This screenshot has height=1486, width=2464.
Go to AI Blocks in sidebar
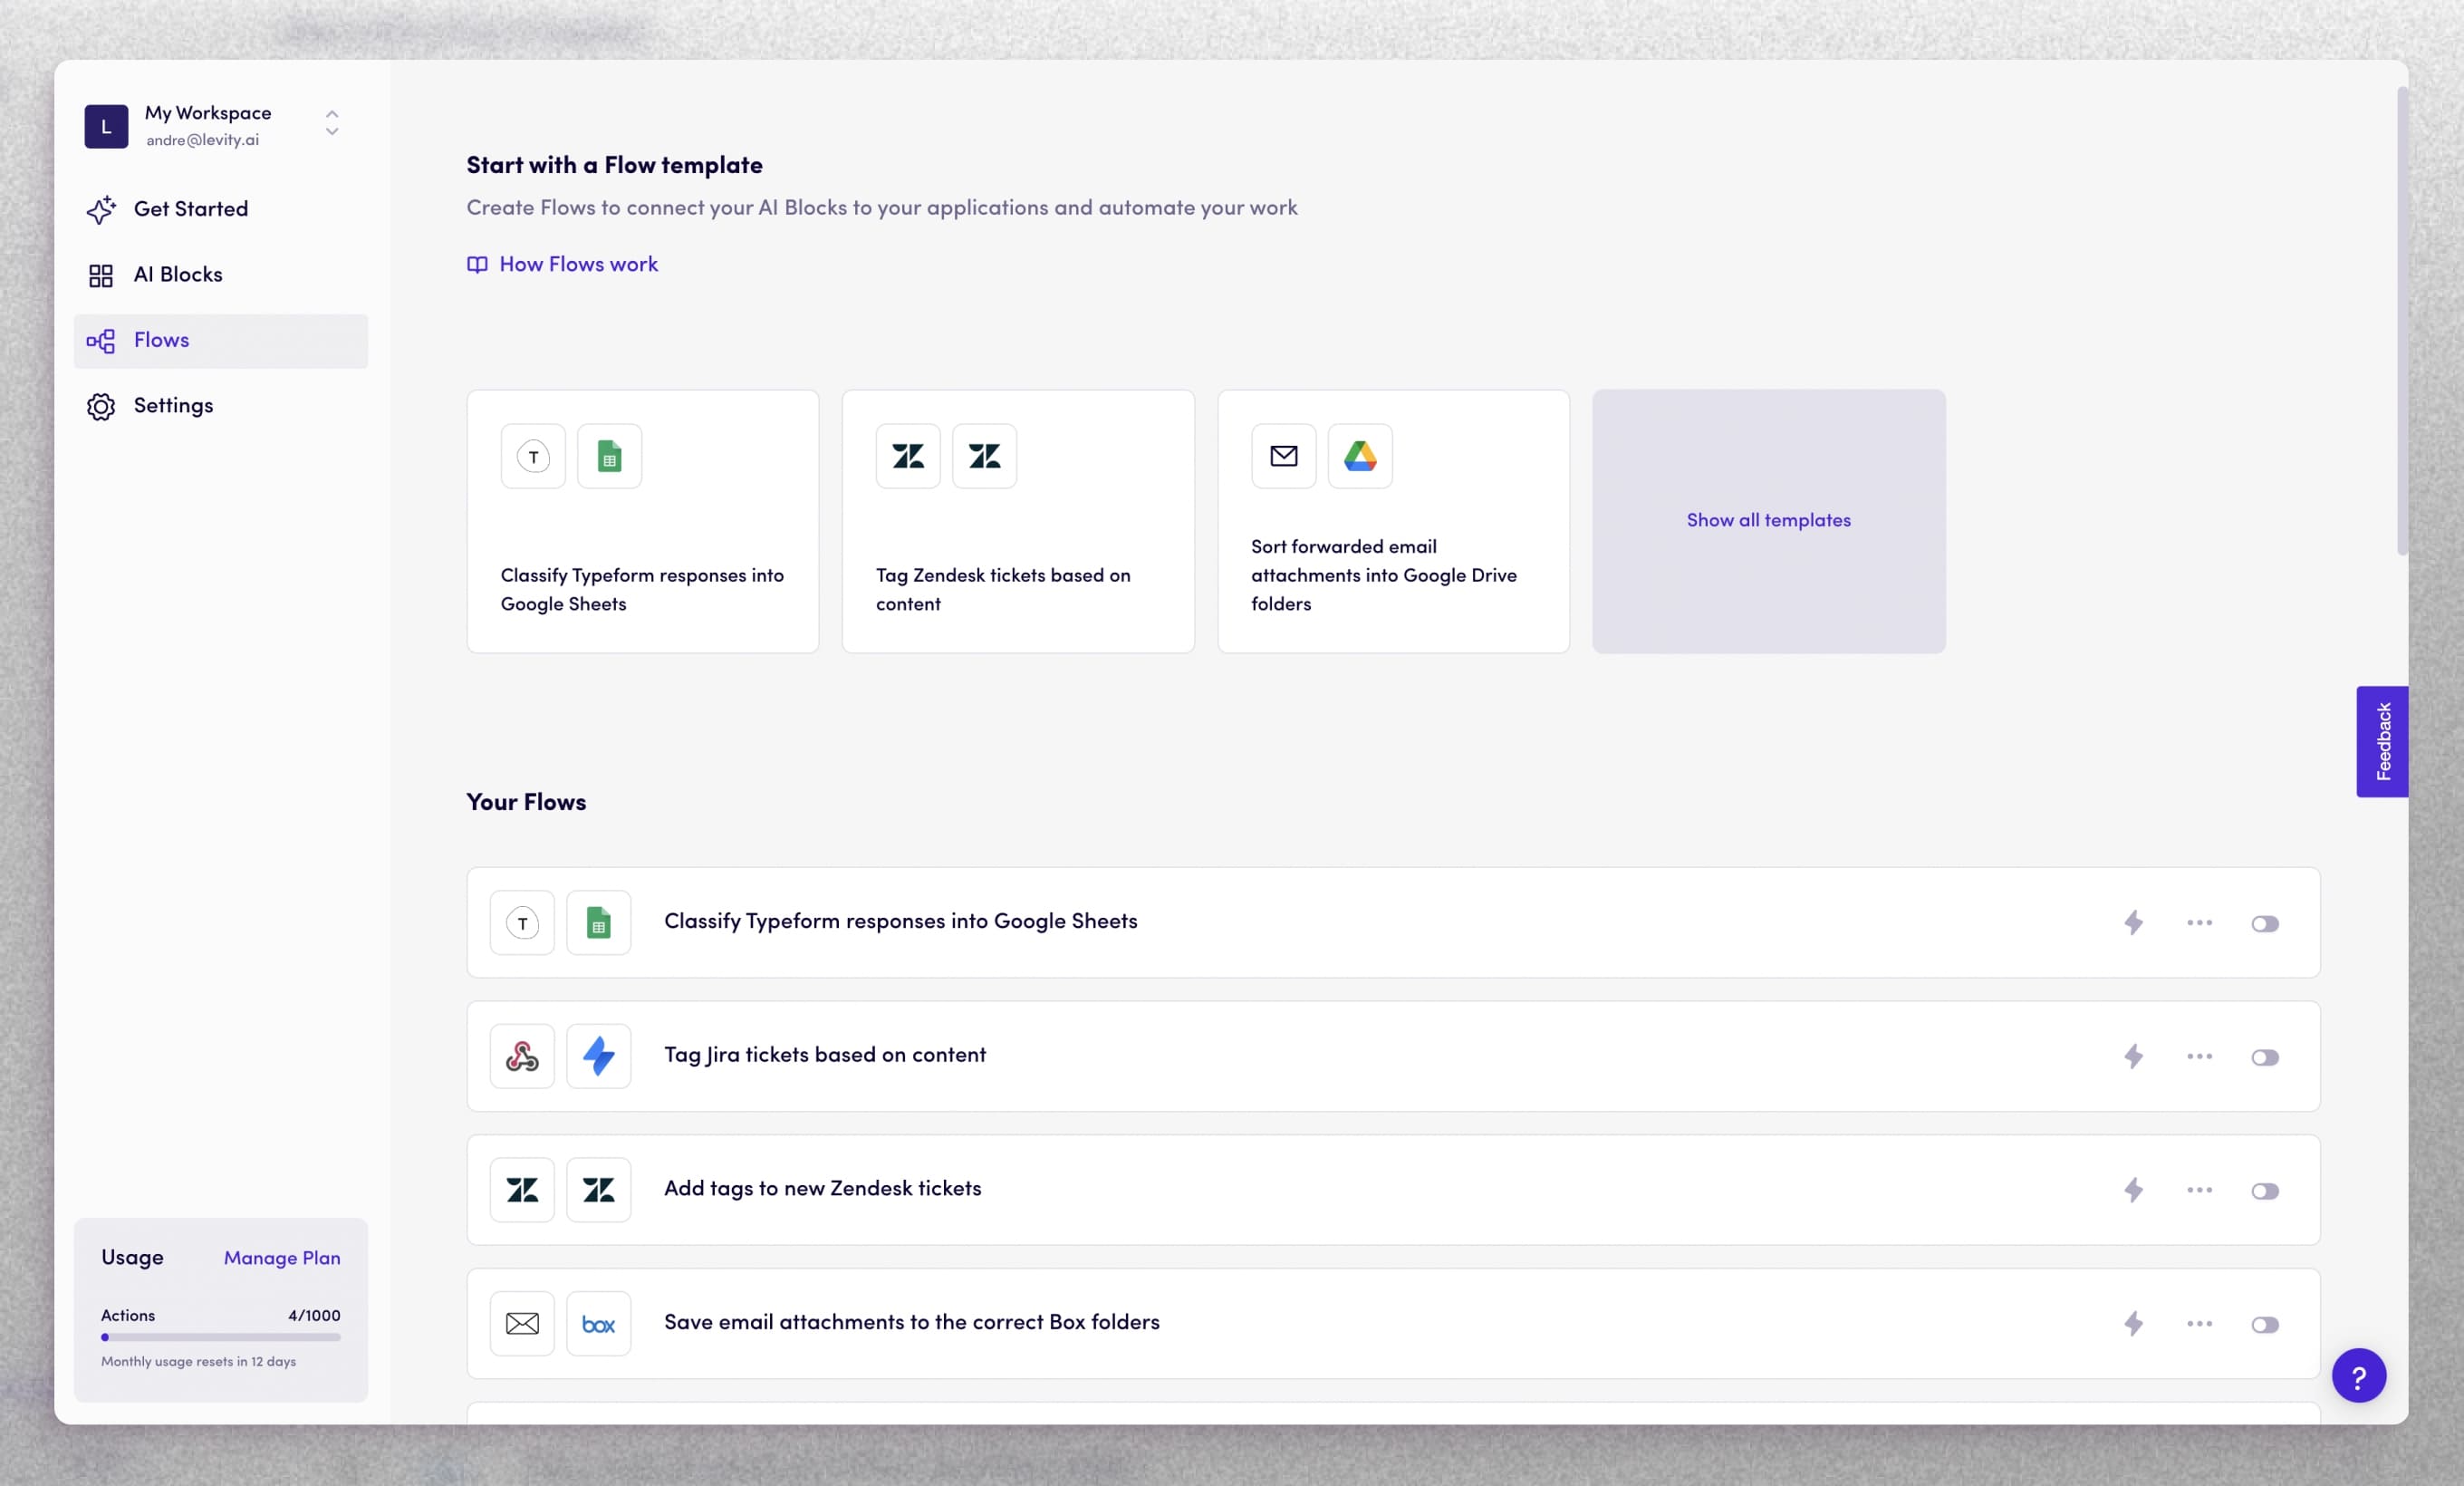pyautogui.click(x=177, y=275)
